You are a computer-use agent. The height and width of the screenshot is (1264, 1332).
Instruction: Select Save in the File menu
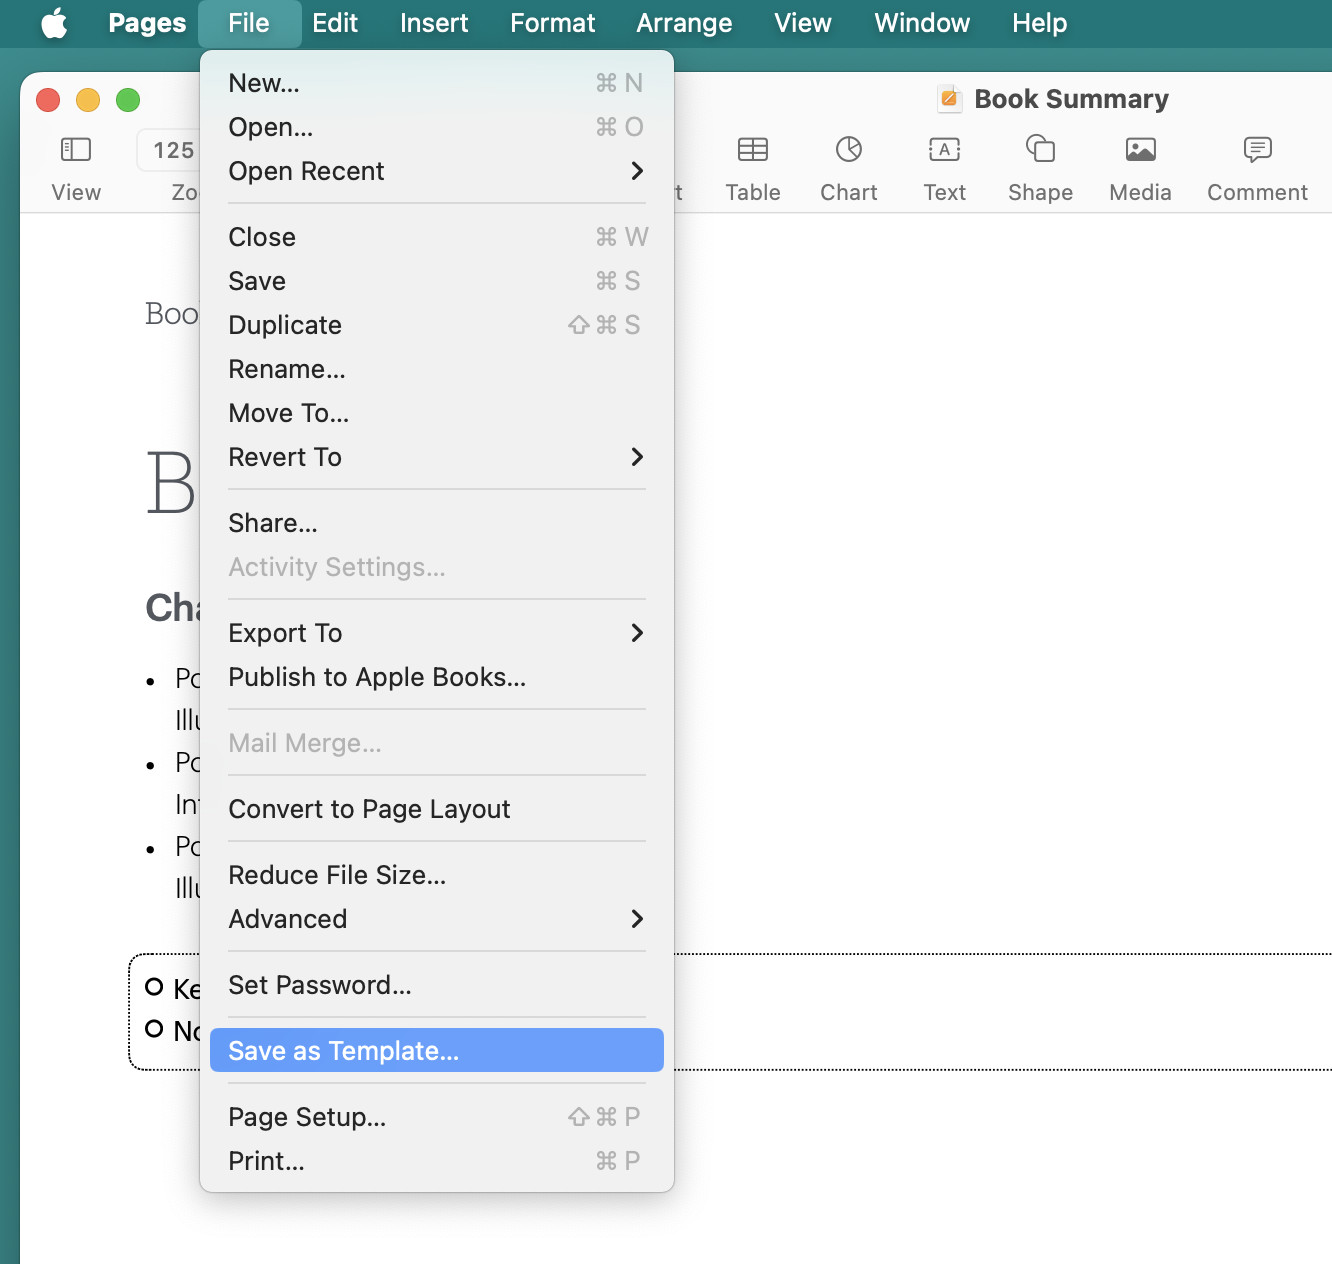(x=437, y=281)
